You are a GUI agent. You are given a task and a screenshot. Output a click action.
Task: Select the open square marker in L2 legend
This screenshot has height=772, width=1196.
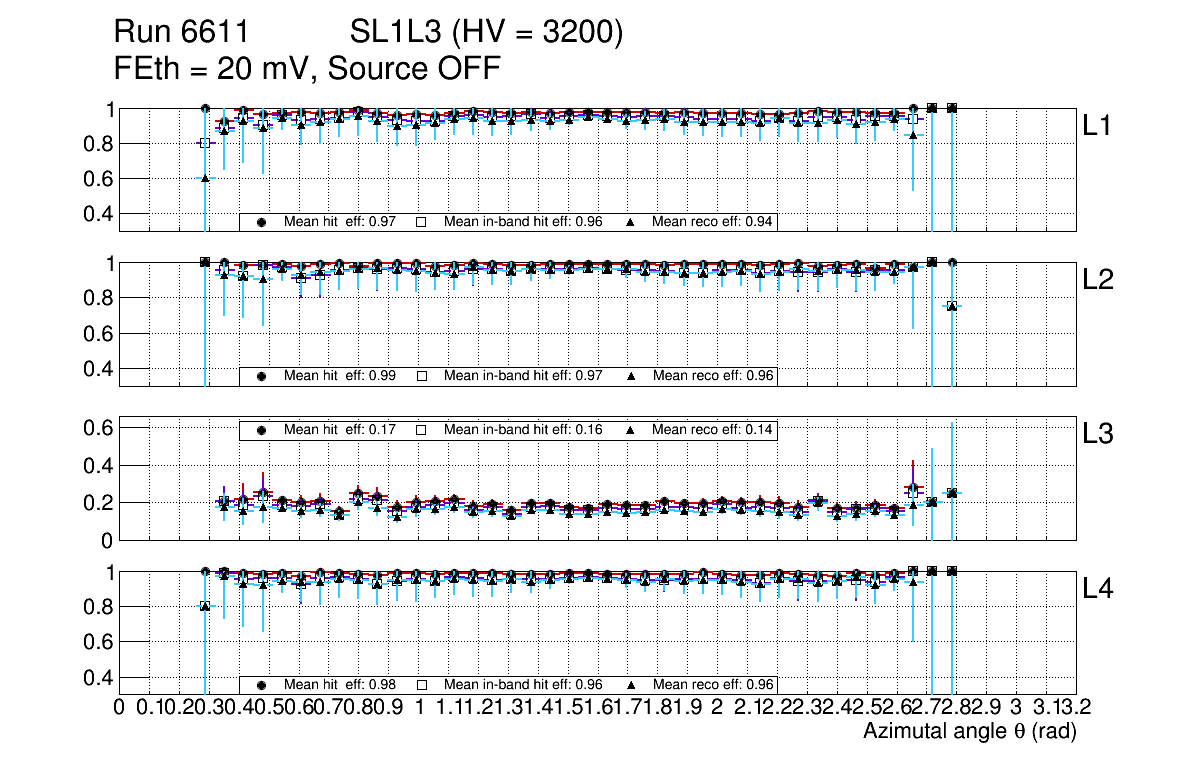tap(421, 376)
